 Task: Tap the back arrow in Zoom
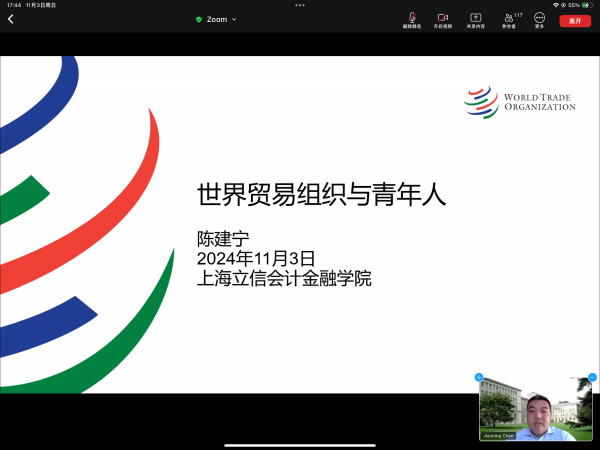coord(11,19)
